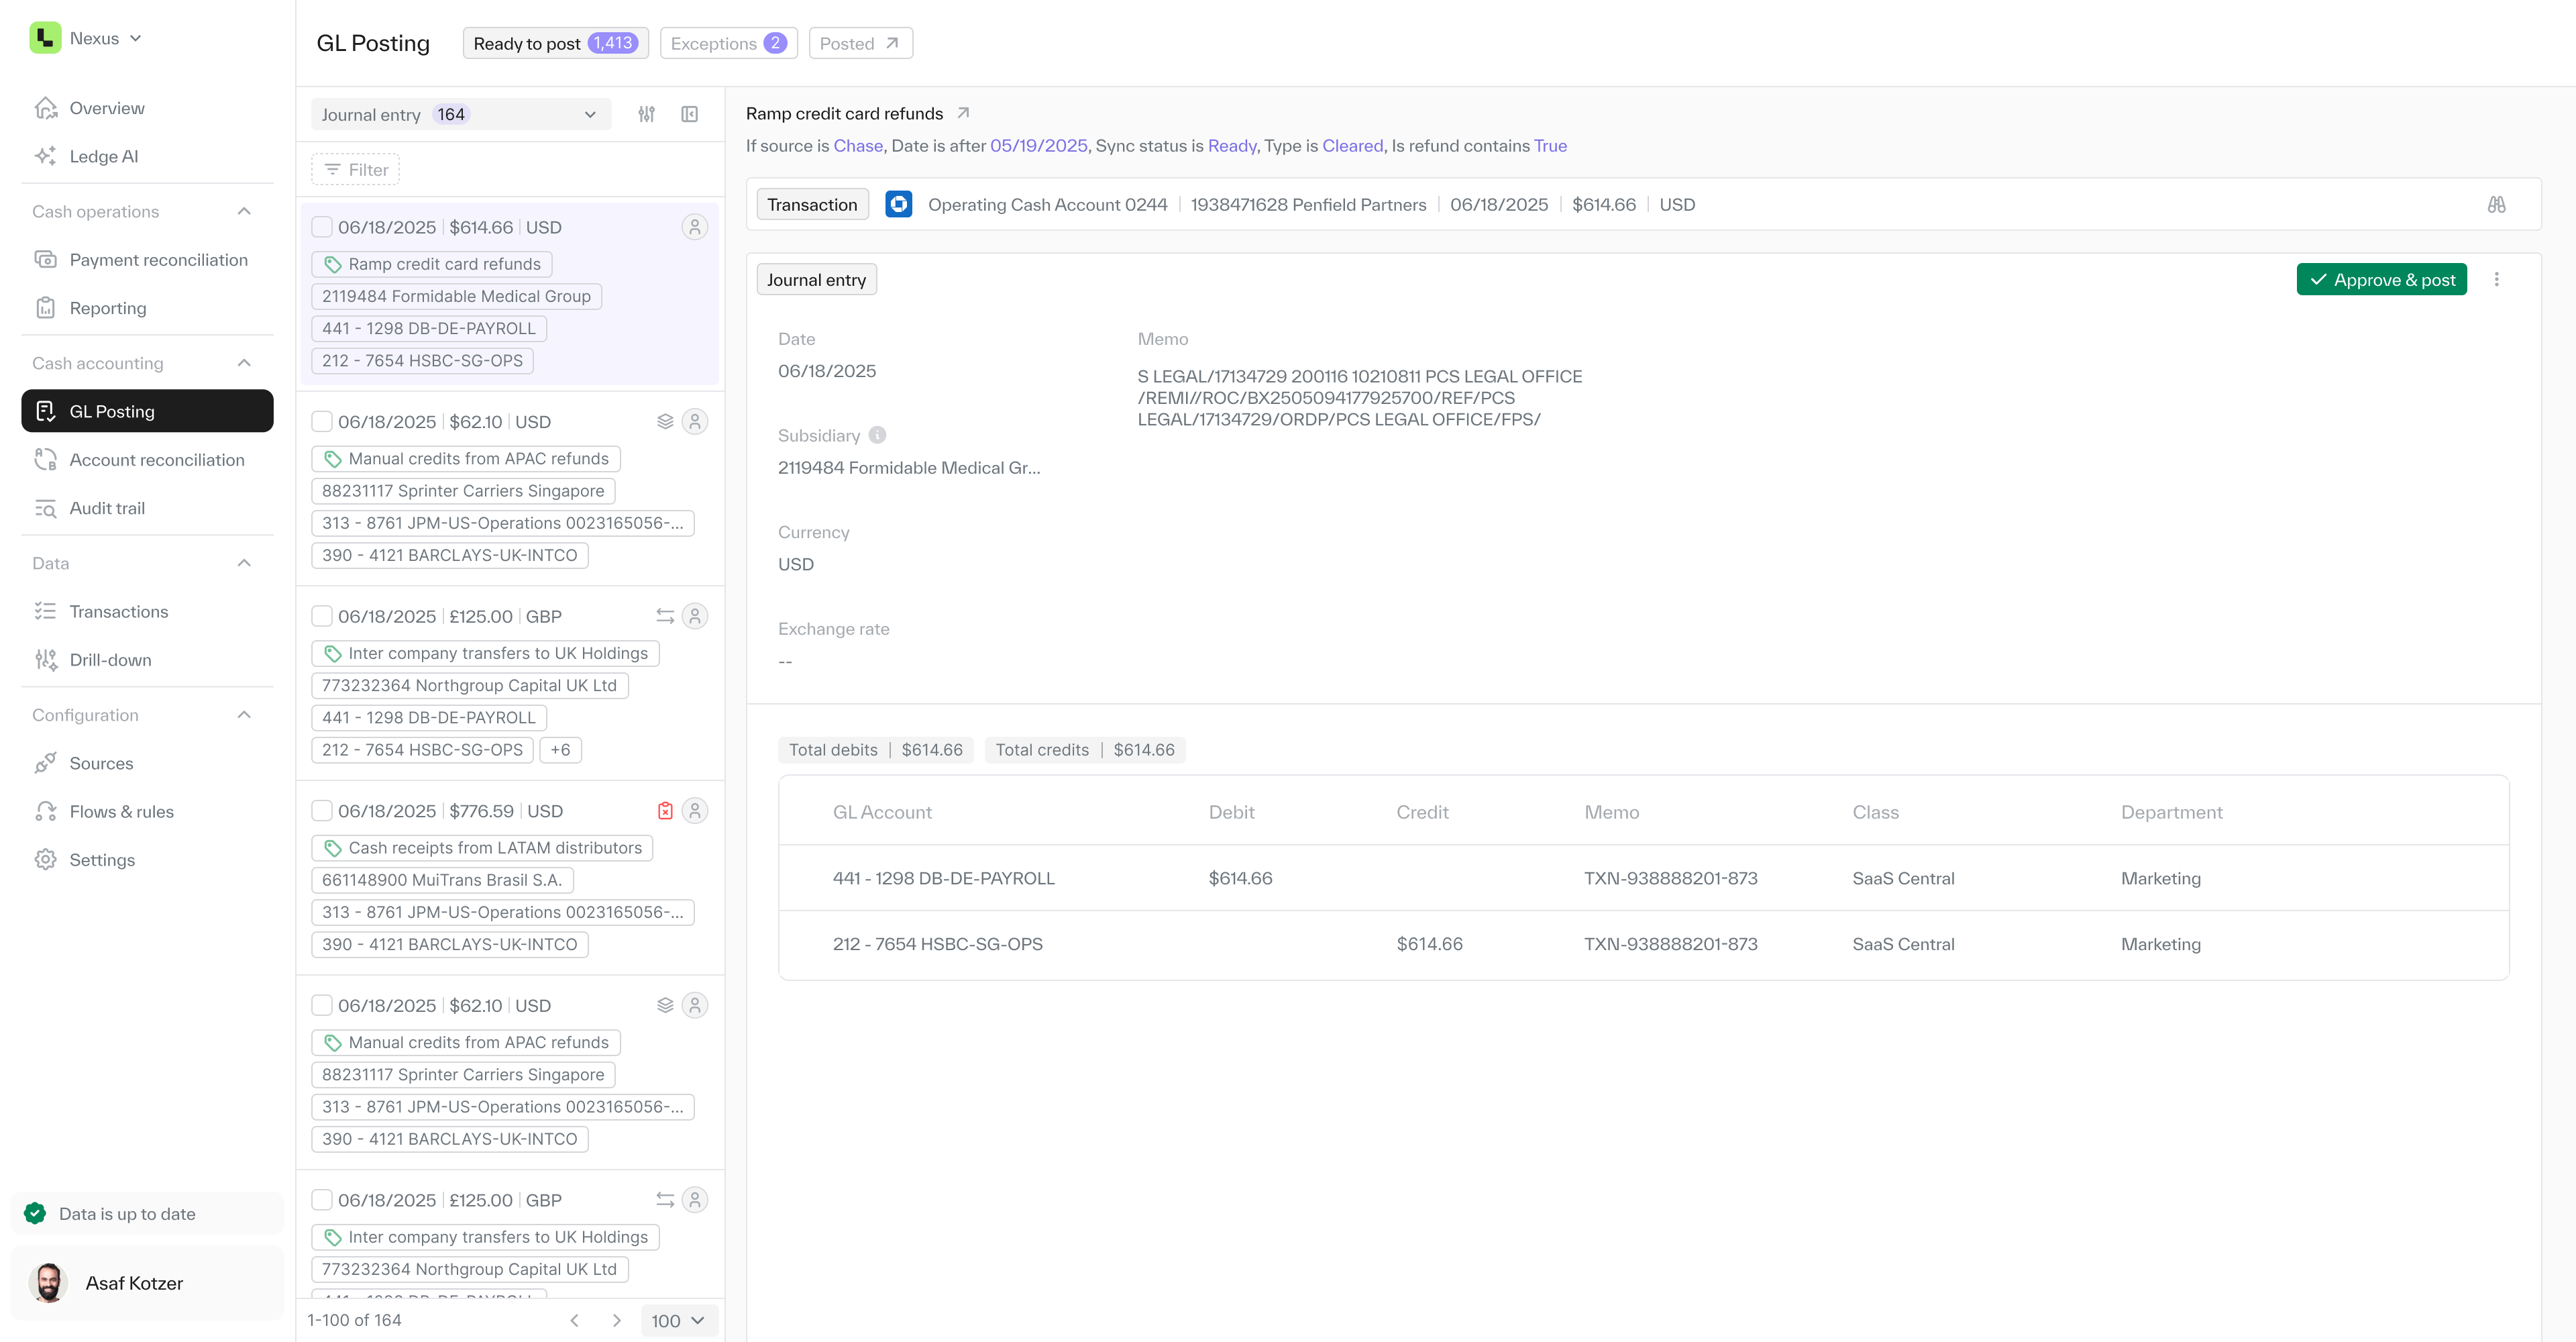
Task: Open the three-dots menu next to Approve & post
Action: click(2496, 280)
